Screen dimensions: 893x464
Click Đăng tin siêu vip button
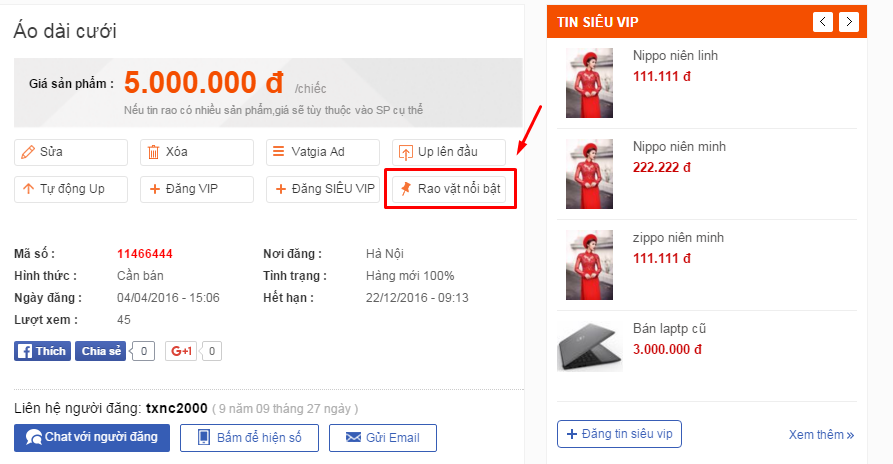pos(619,434)
